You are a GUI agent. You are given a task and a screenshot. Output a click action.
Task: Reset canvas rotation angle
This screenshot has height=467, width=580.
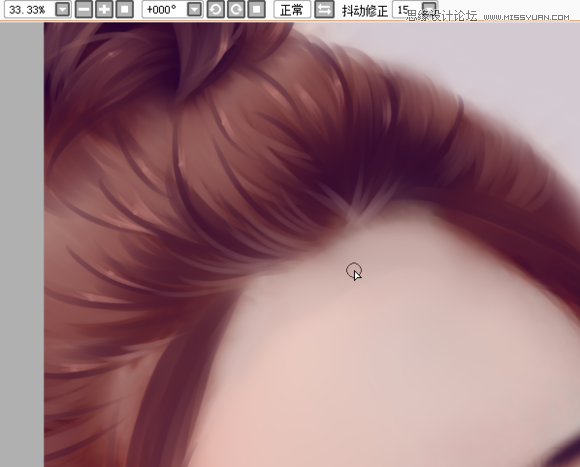[256, 9]
